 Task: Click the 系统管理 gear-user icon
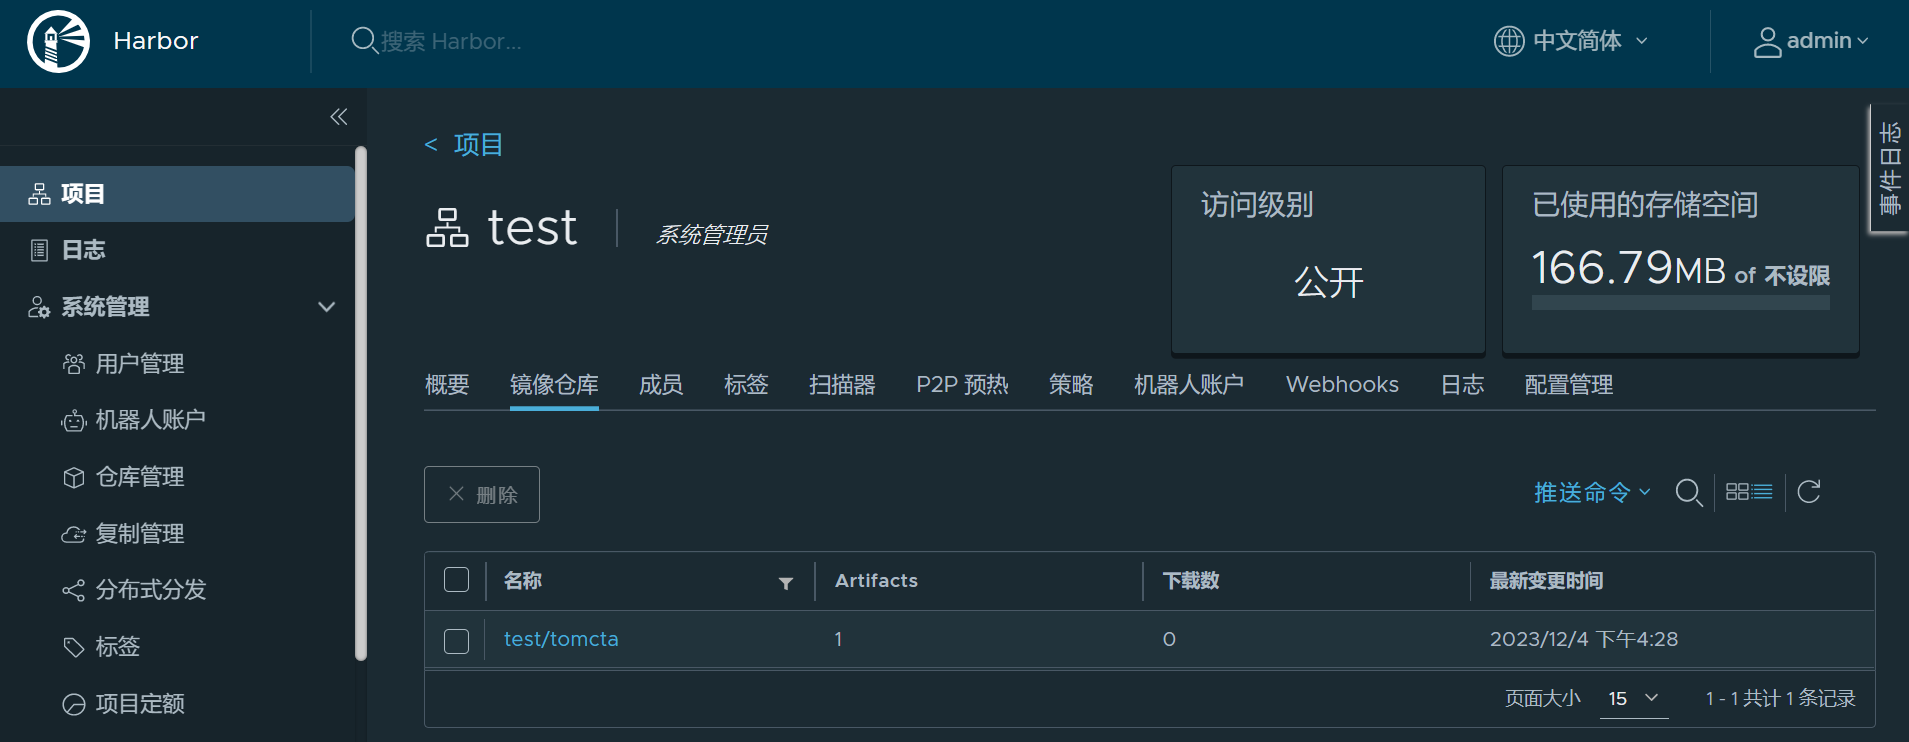[x=39, y=307]
